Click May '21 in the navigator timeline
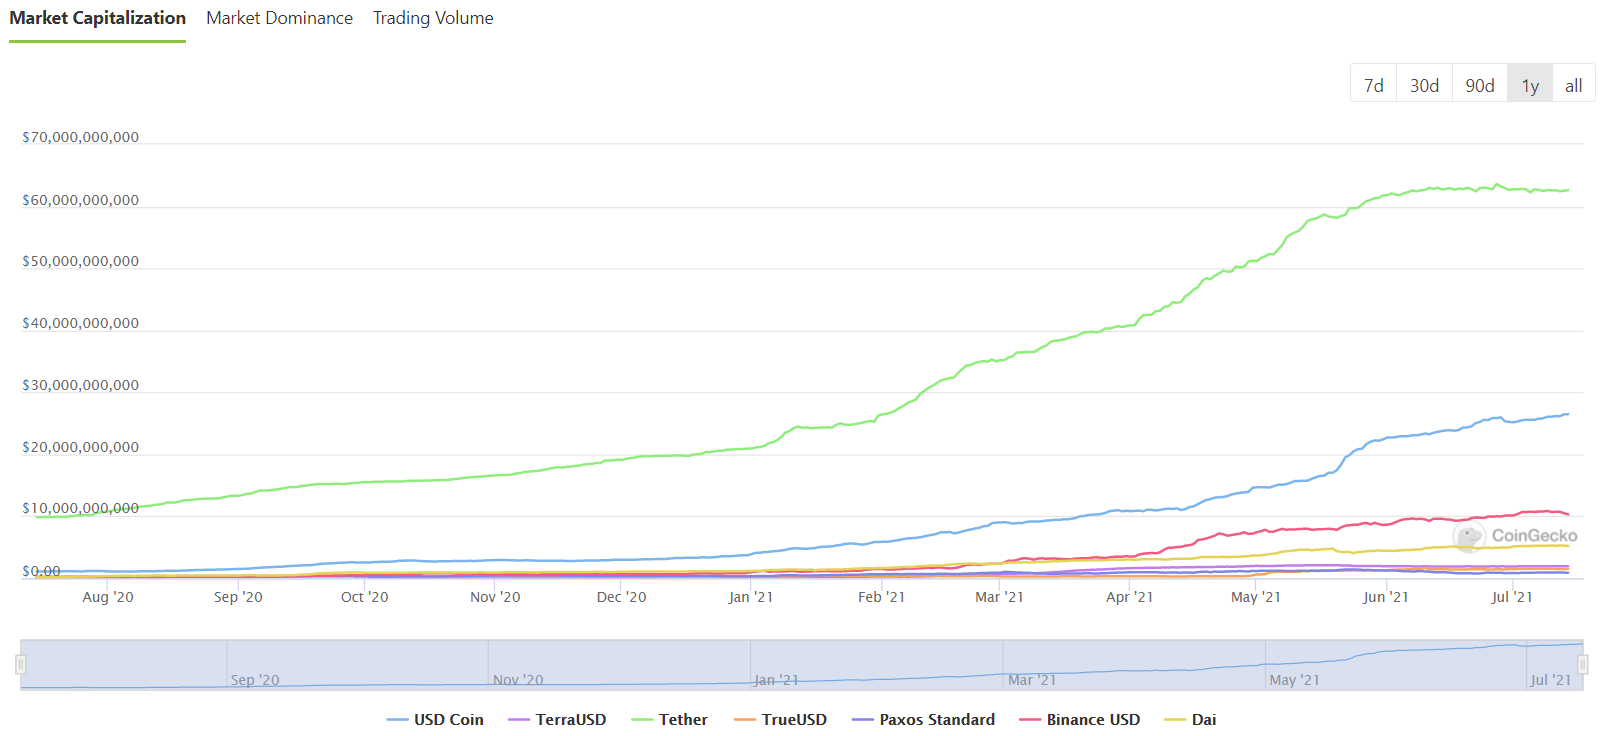This screenshot has width=1610, height=736. pyautogui.click(x=1294, y=680)
